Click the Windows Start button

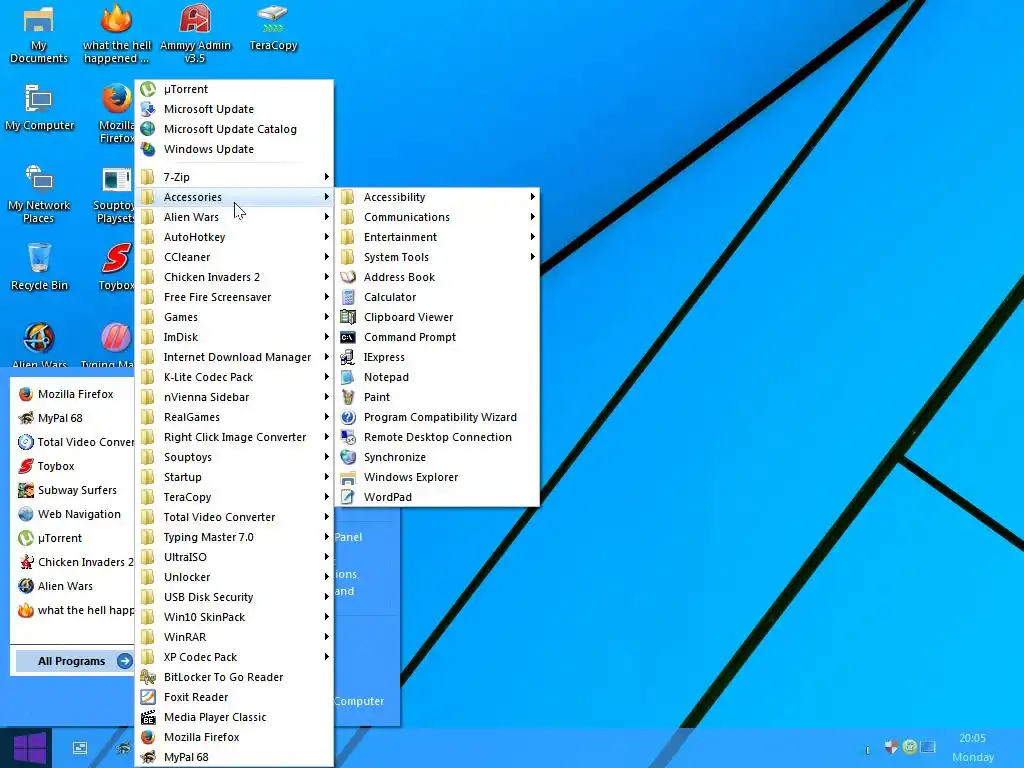click(x=30, y=748)
